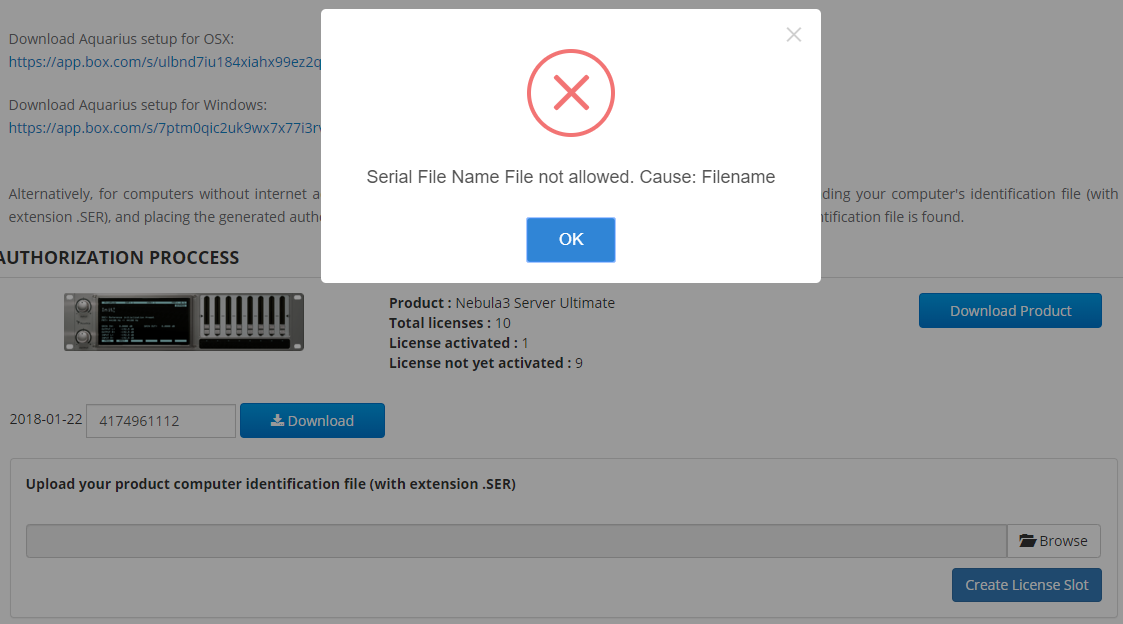Click the download arrow icon beside the serial
The height and width of the screenshot is (624, 1123).
click(276, 421)
